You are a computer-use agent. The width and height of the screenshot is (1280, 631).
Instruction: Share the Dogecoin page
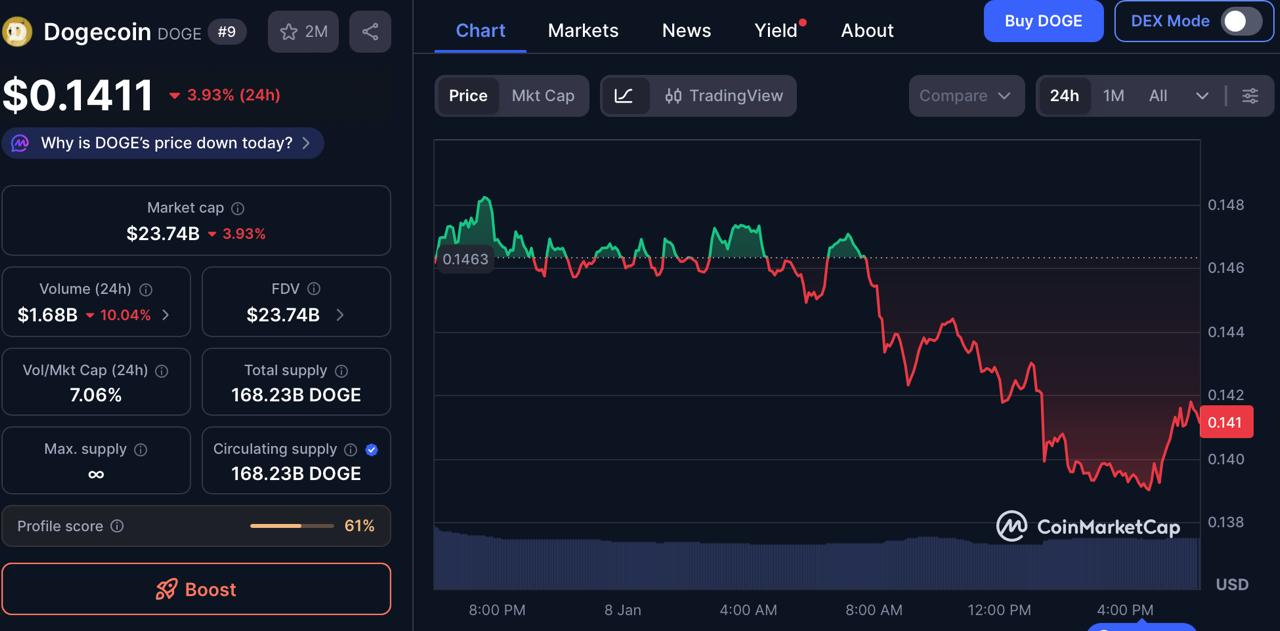[370, 31]
